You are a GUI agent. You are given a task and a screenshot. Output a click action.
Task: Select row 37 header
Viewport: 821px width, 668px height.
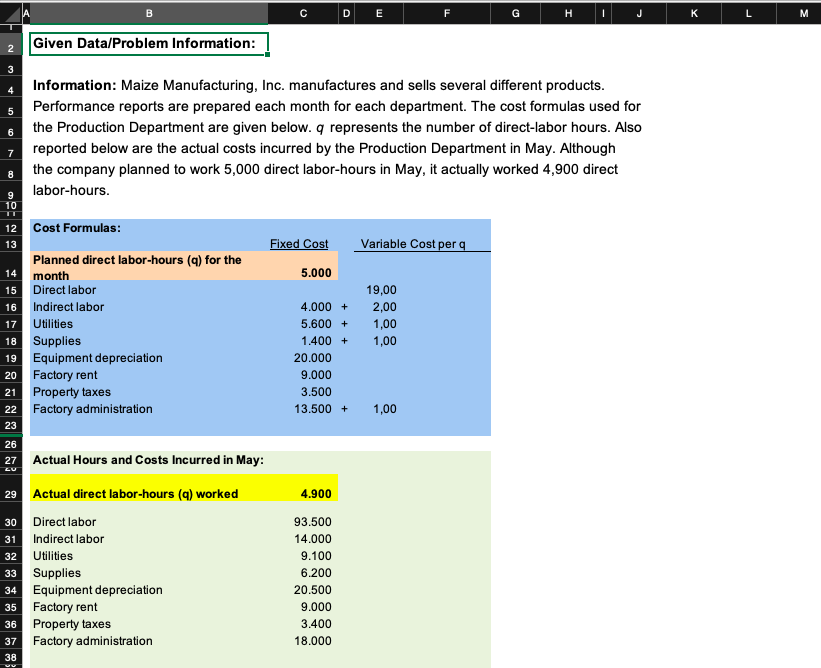[10, 641]
